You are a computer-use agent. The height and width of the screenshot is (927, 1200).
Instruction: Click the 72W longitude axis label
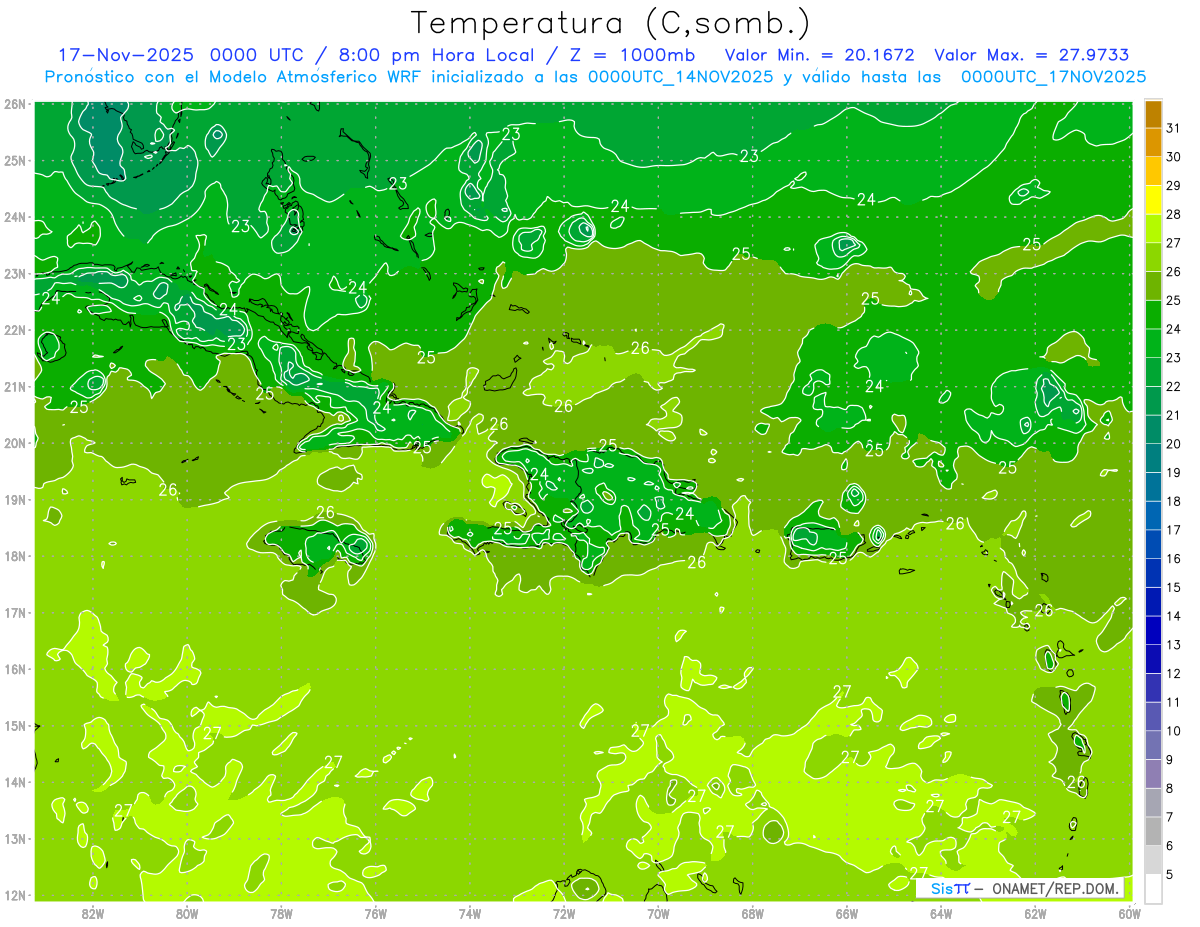point(563,913)
